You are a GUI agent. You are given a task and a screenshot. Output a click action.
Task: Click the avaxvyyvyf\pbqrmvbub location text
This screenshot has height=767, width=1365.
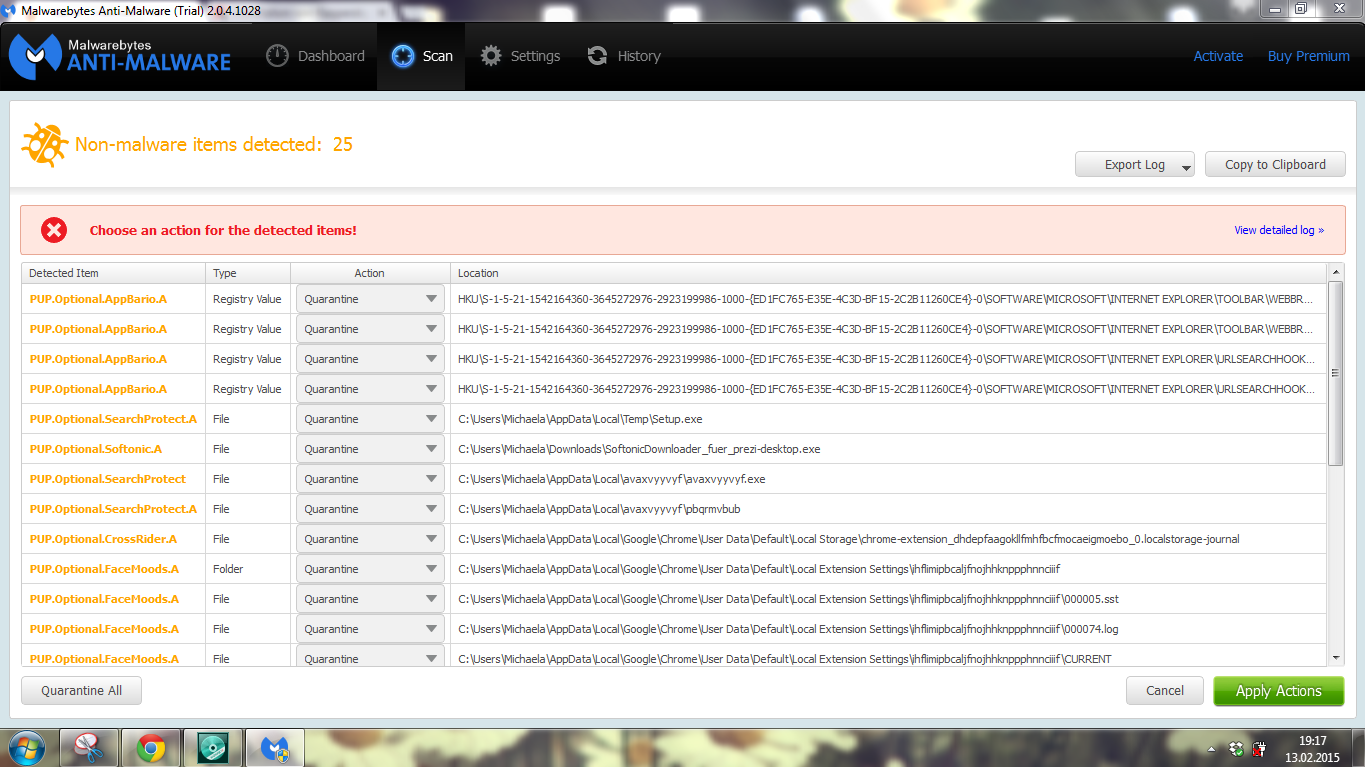click(599, 509)
